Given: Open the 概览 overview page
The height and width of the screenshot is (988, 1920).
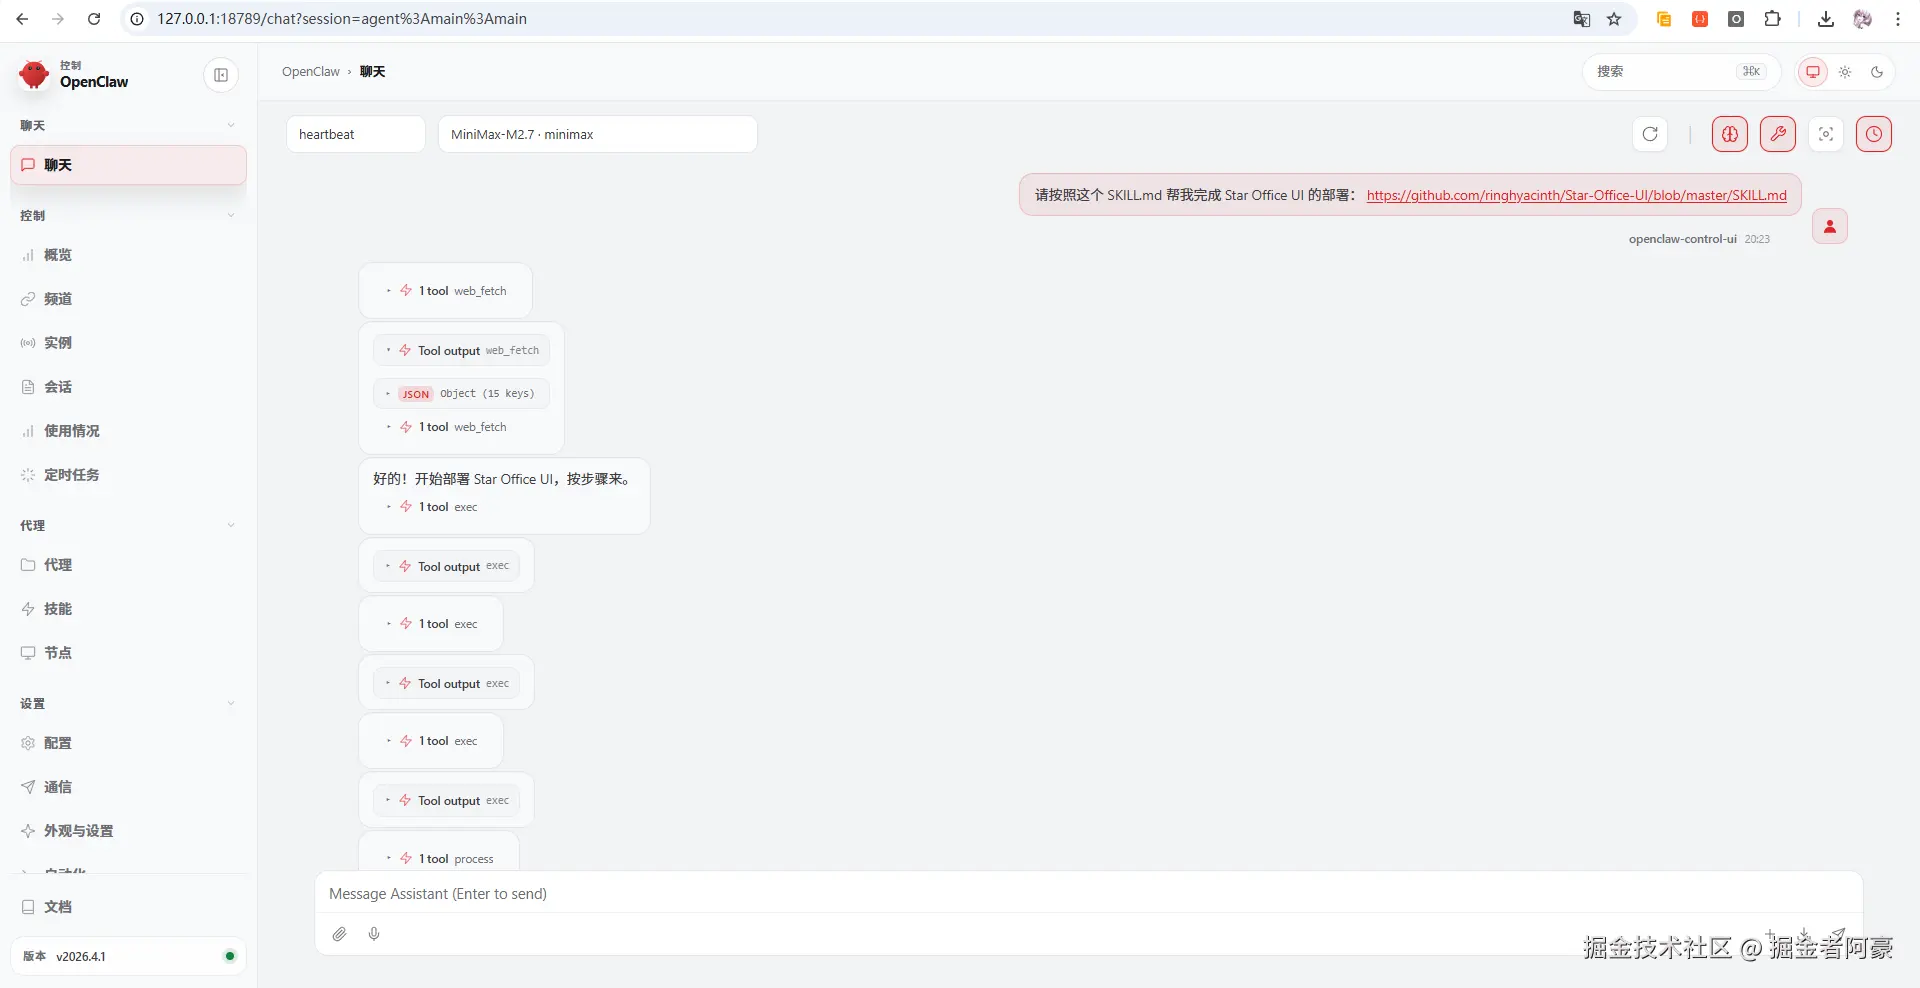Looking at the screenshot, I should [128, 255].
